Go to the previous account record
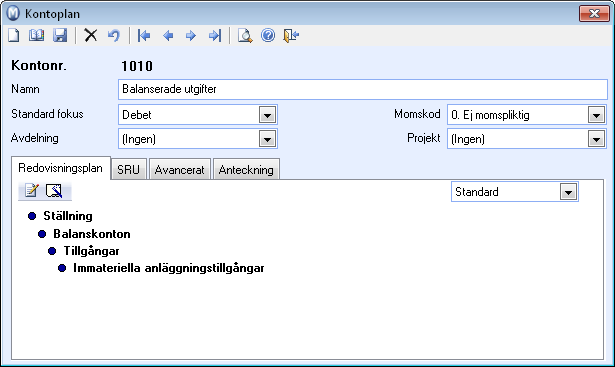The image size is (615, 367). [x=168, y=36]
